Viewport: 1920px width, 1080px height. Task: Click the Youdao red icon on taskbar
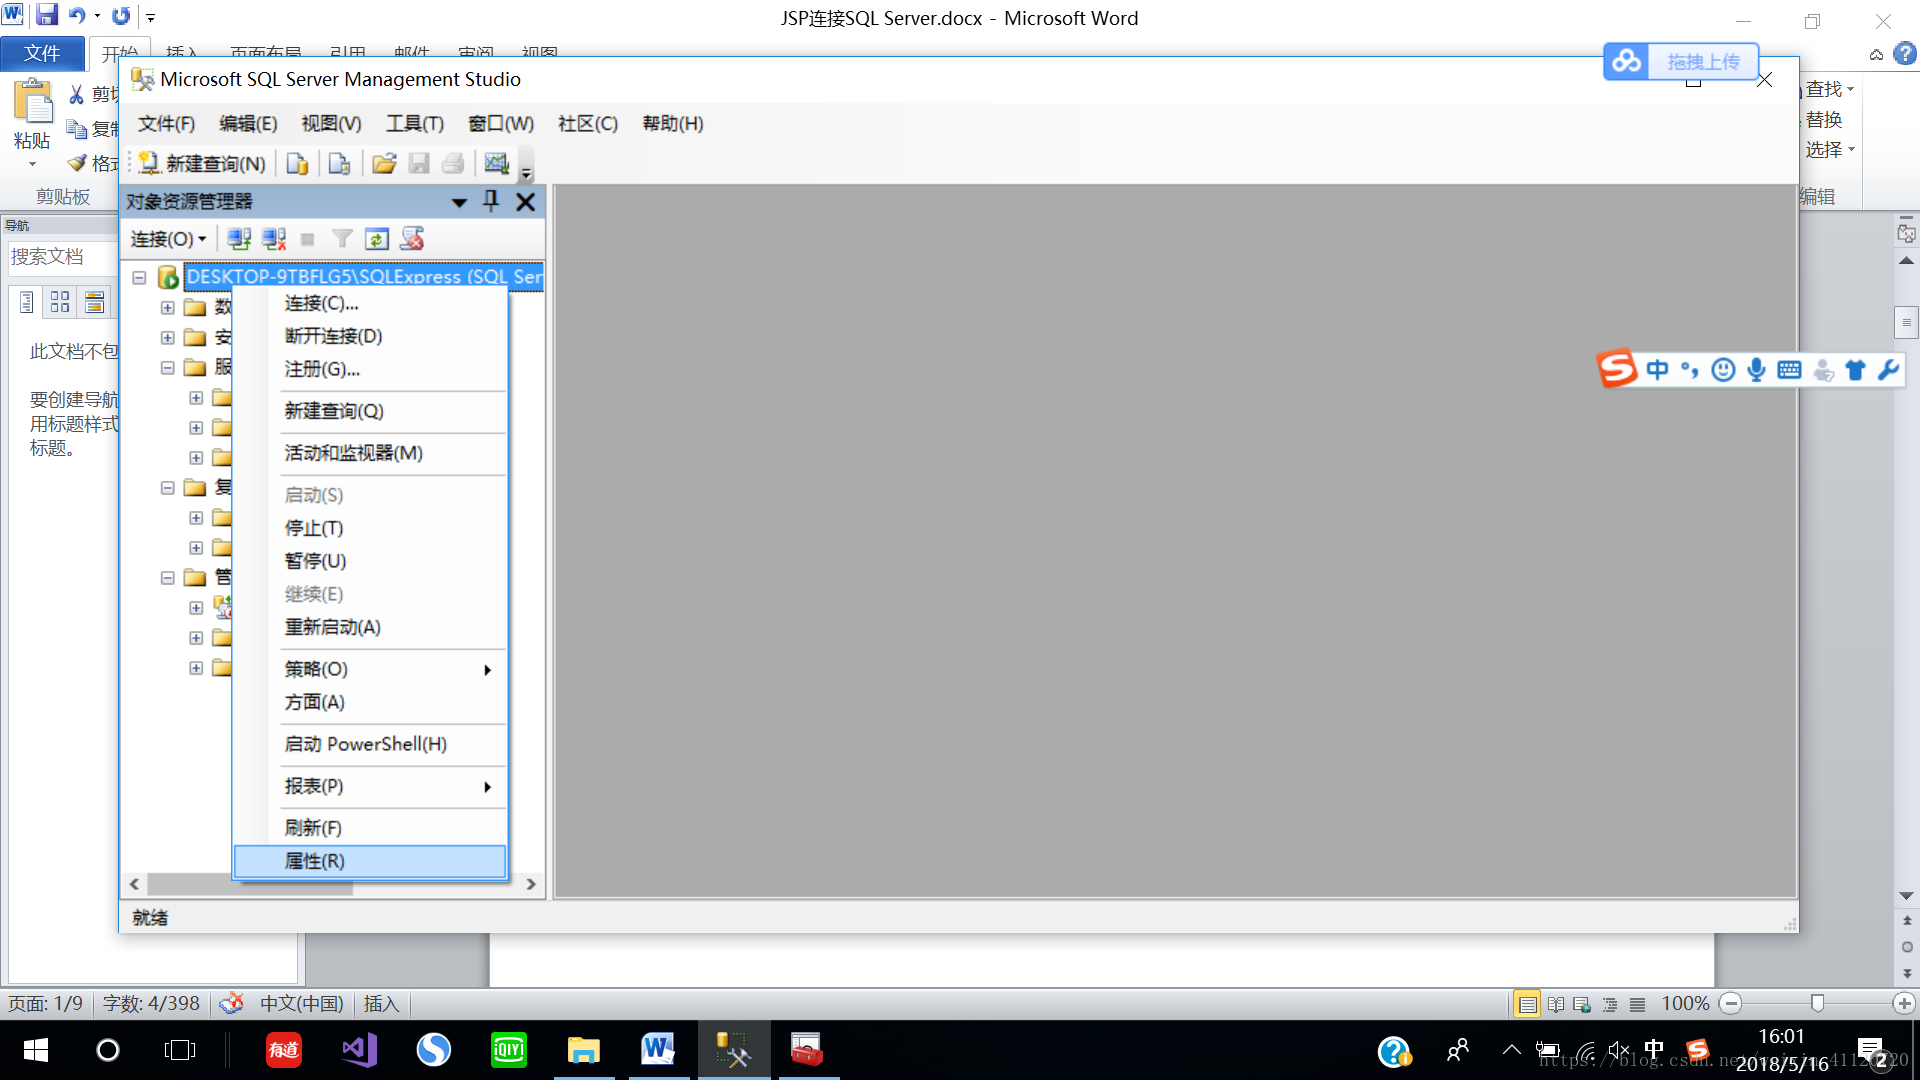pos(284,1050)
